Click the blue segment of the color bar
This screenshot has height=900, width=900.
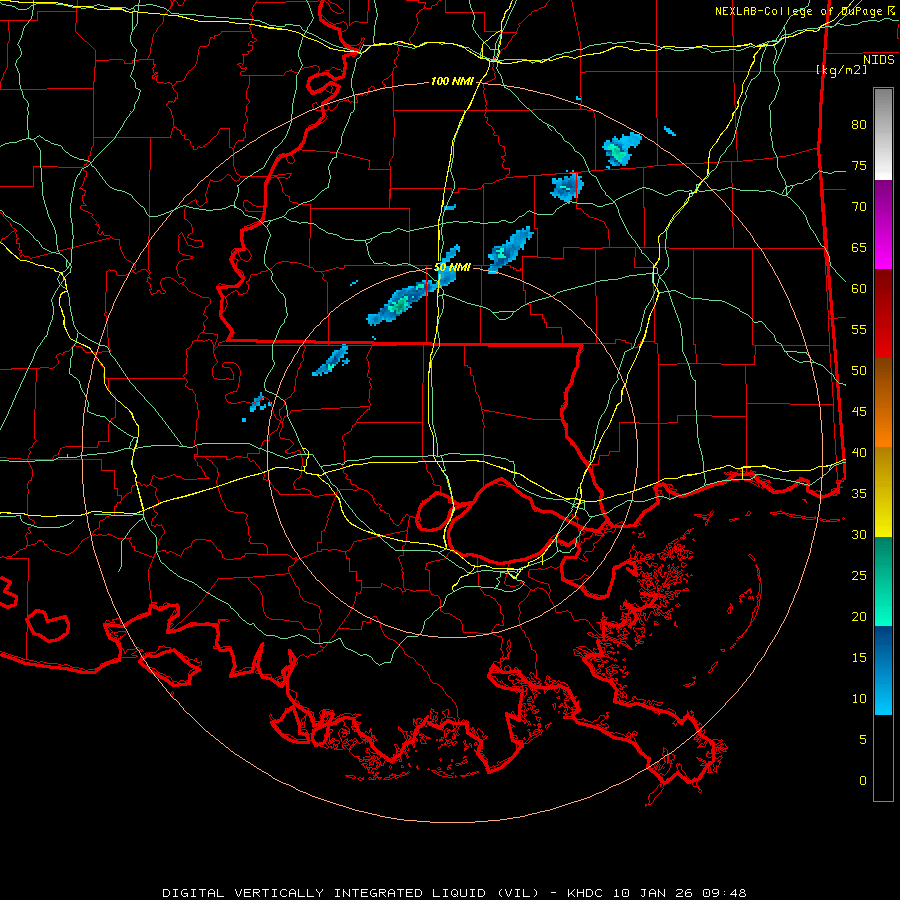883,670
